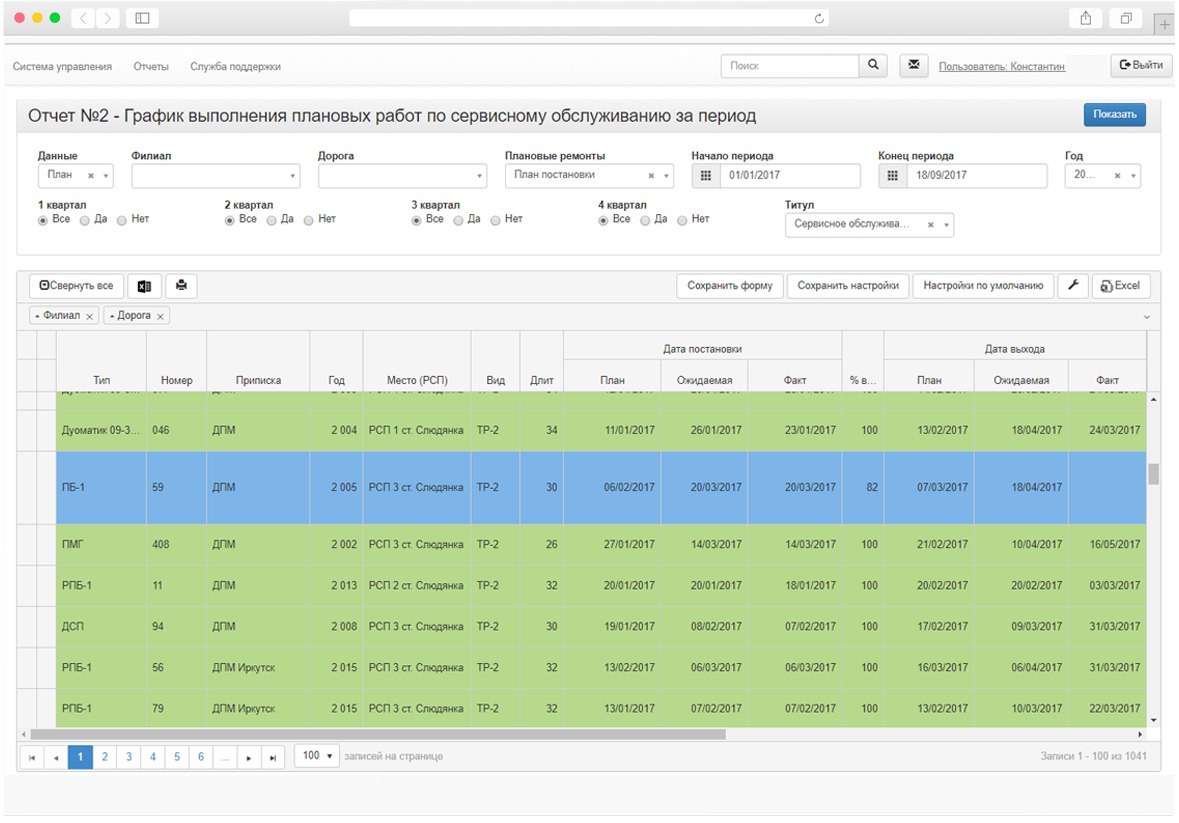
Task: Select Да for 4 квартал
Action: point(645,220)
